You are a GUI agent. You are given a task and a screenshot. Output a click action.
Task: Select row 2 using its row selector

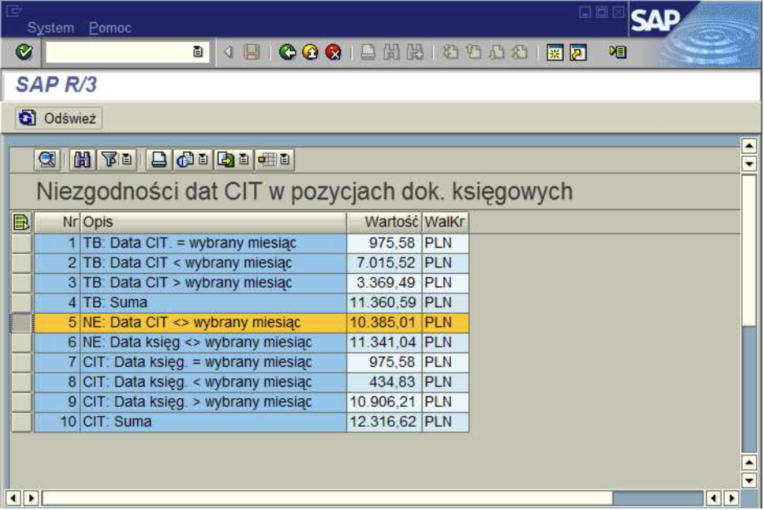(21, 263)
